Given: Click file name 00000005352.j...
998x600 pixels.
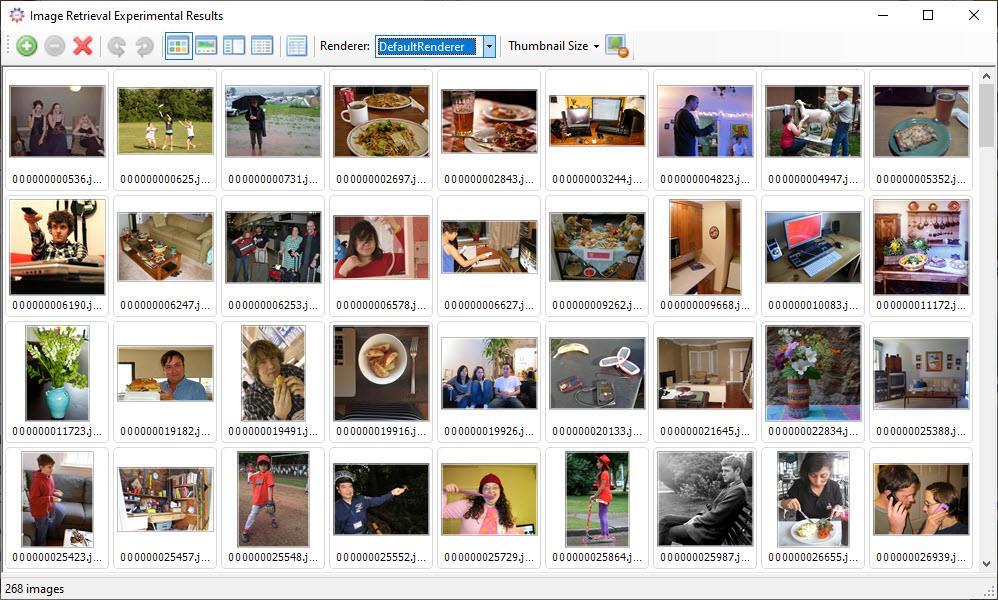Looking at the screenshot, I should point(921,179).
